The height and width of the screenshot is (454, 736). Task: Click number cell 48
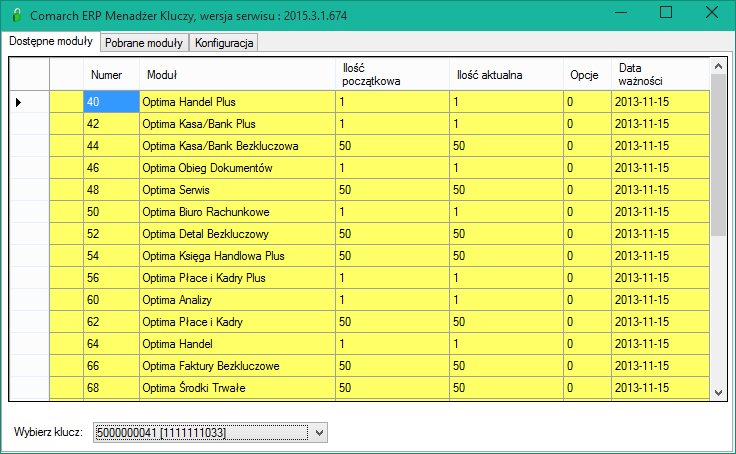[x=112, y=190]
